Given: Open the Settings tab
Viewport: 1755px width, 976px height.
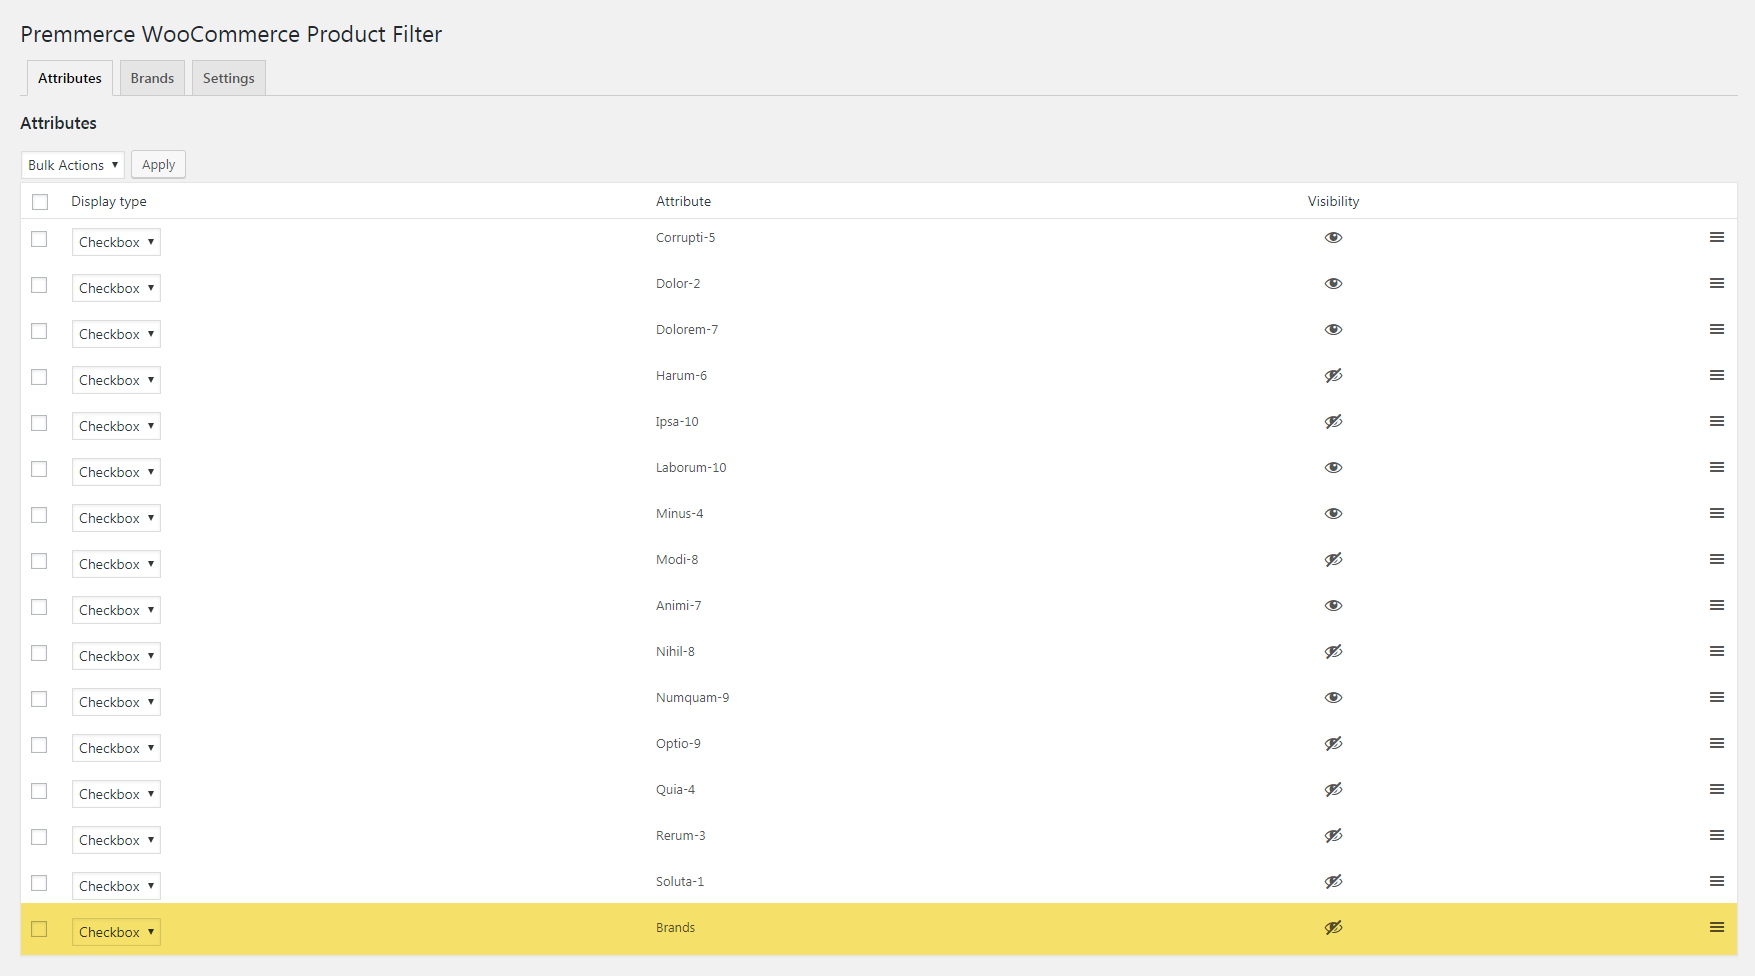Looking at the screenshot, I should (229, 78).
